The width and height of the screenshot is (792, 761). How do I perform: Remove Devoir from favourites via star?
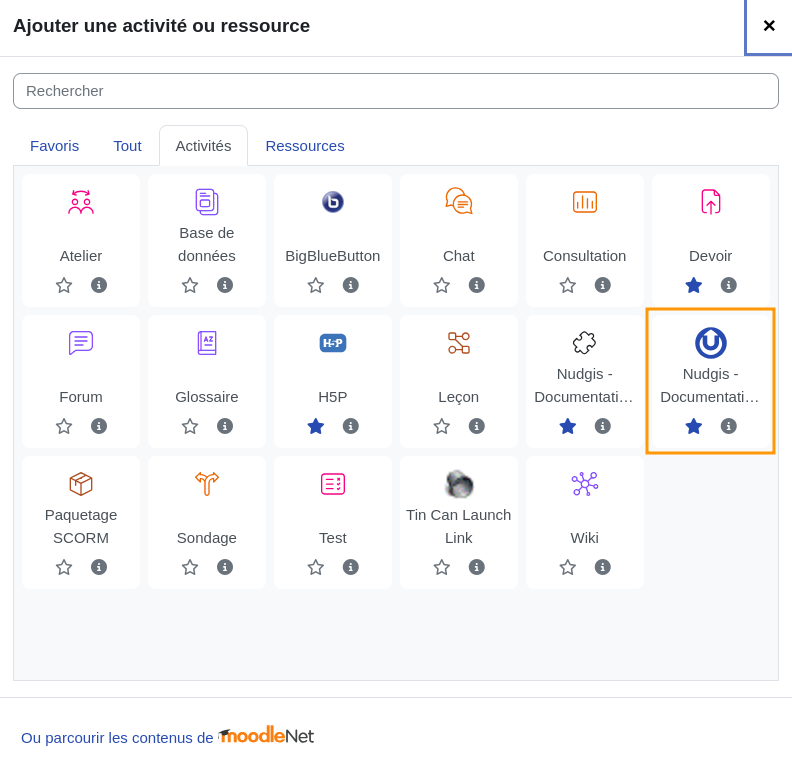[x=694, y=285]
